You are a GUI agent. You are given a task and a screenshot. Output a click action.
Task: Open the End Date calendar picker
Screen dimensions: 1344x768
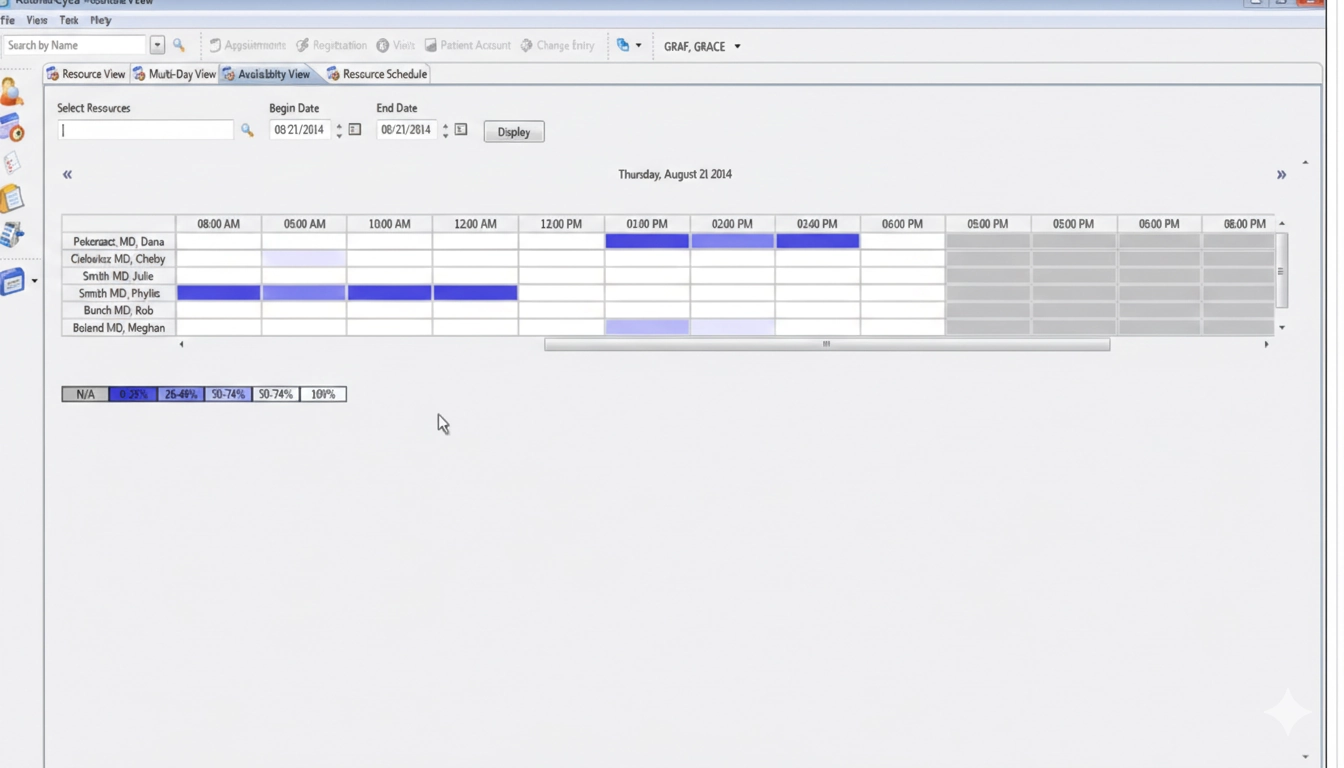click(x=460, y=129)
